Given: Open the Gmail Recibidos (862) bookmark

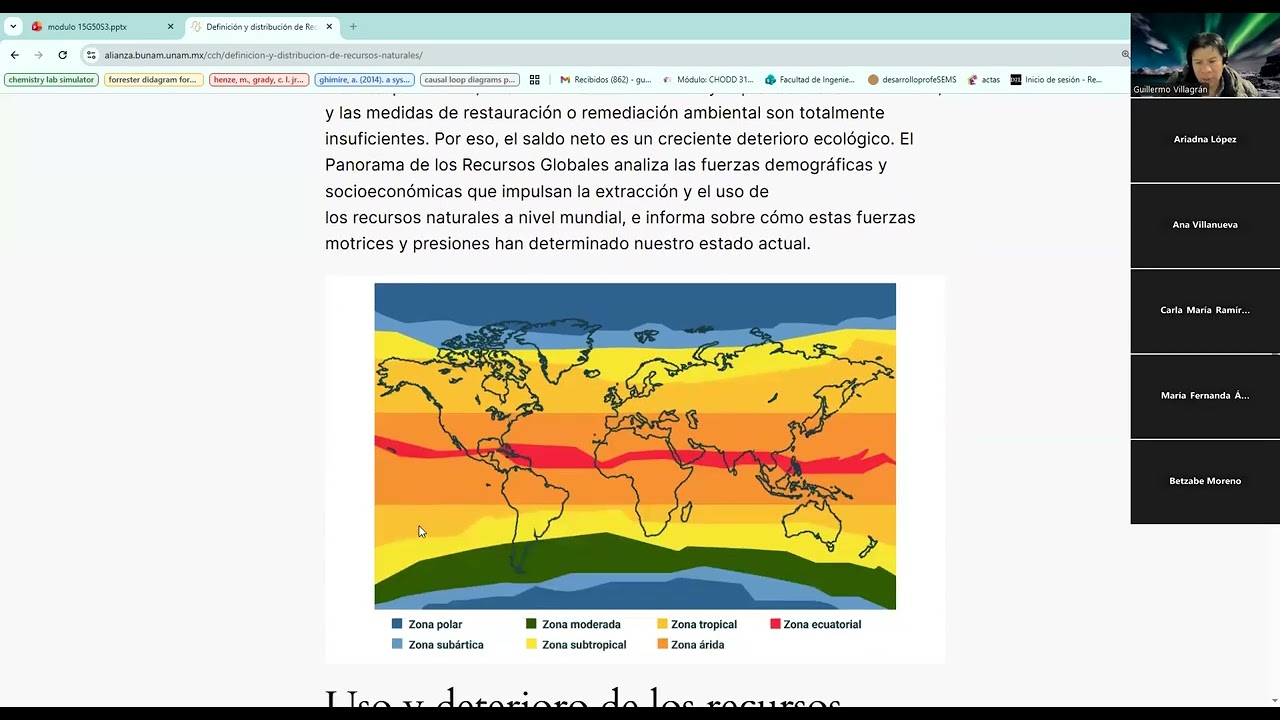Looking at the screenshot, I should click(605, 80).
